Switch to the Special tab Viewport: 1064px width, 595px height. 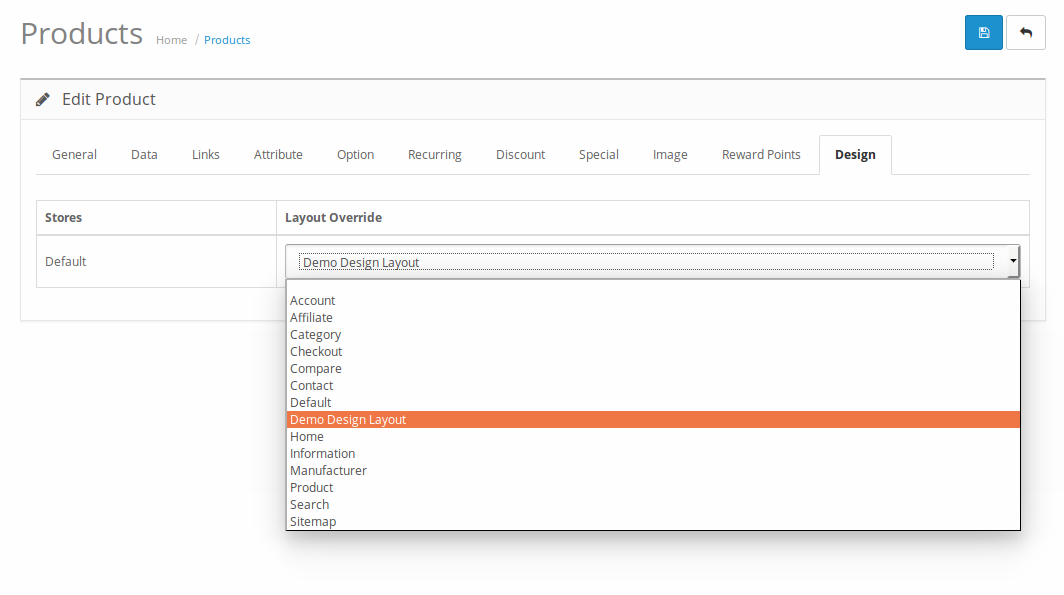pos(599,155)
